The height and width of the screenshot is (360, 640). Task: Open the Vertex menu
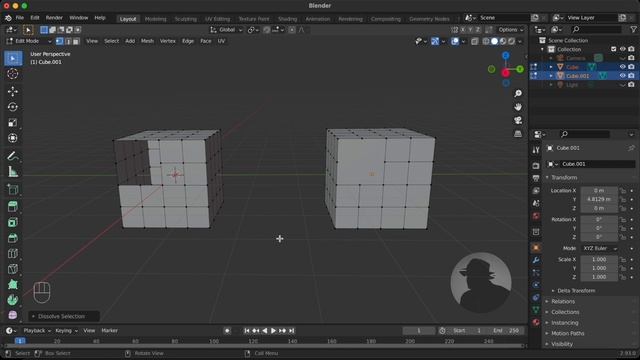167,41
